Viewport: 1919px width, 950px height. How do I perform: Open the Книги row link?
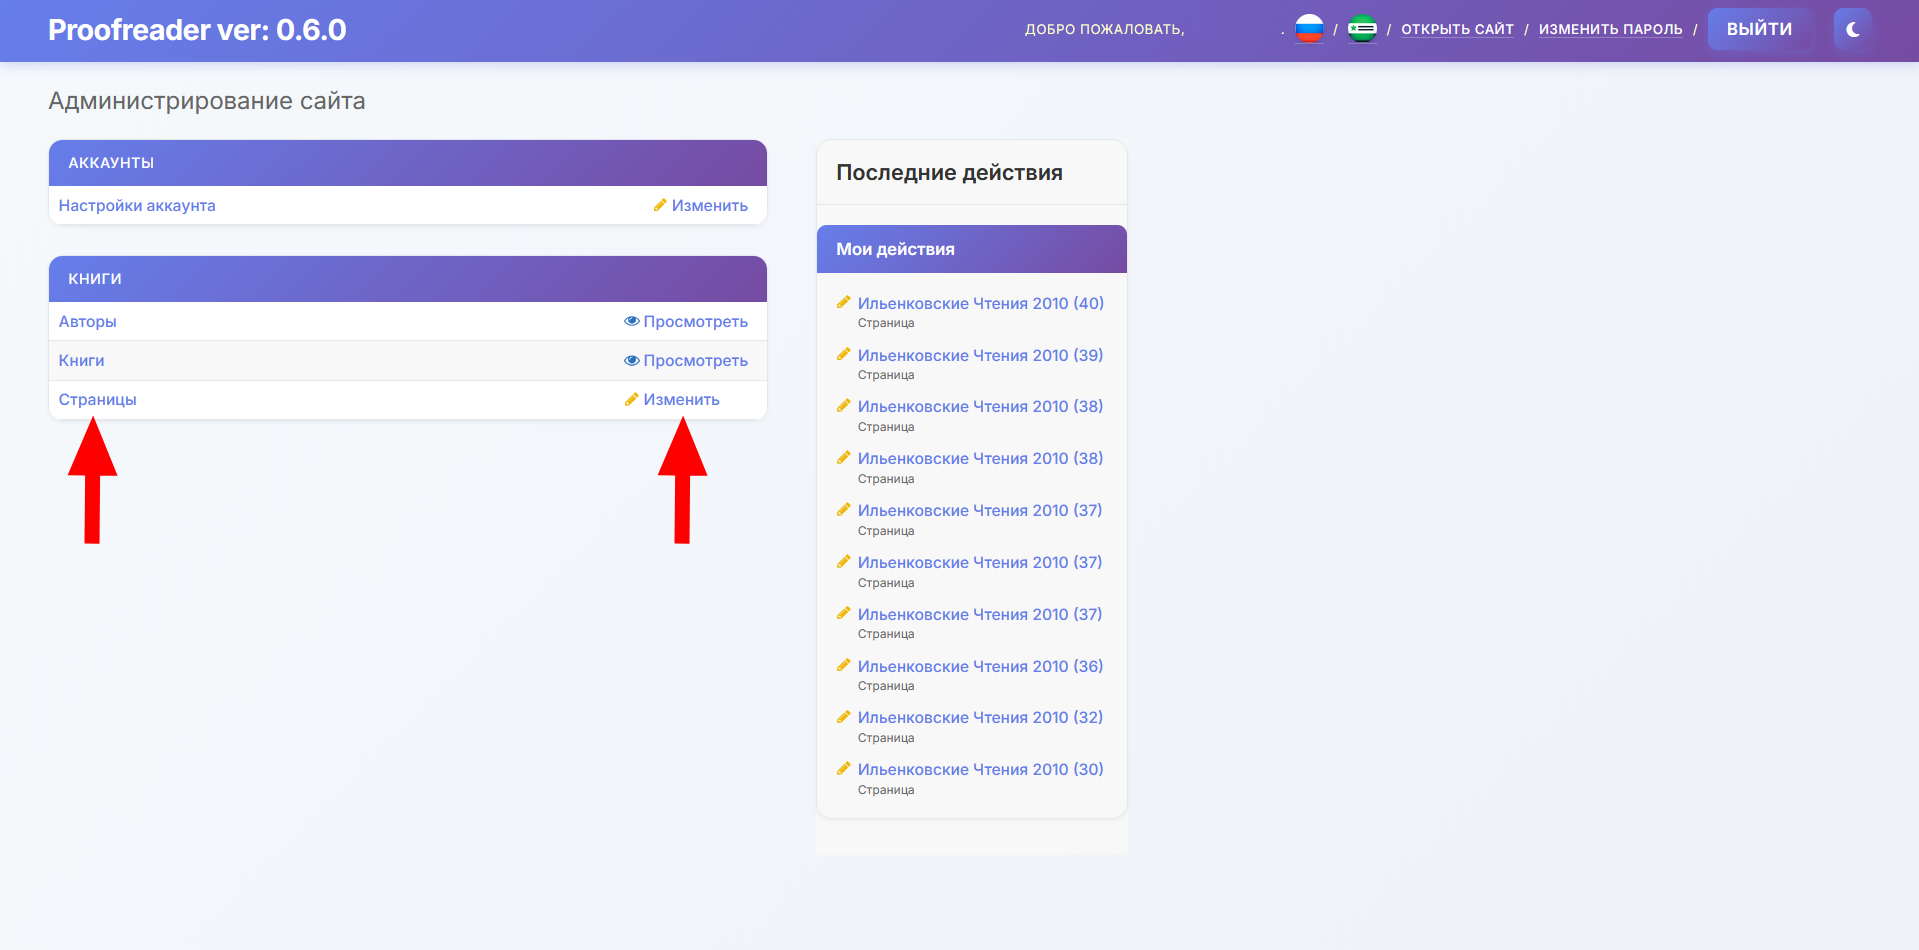pyautogui.click(x=82, y=360)
